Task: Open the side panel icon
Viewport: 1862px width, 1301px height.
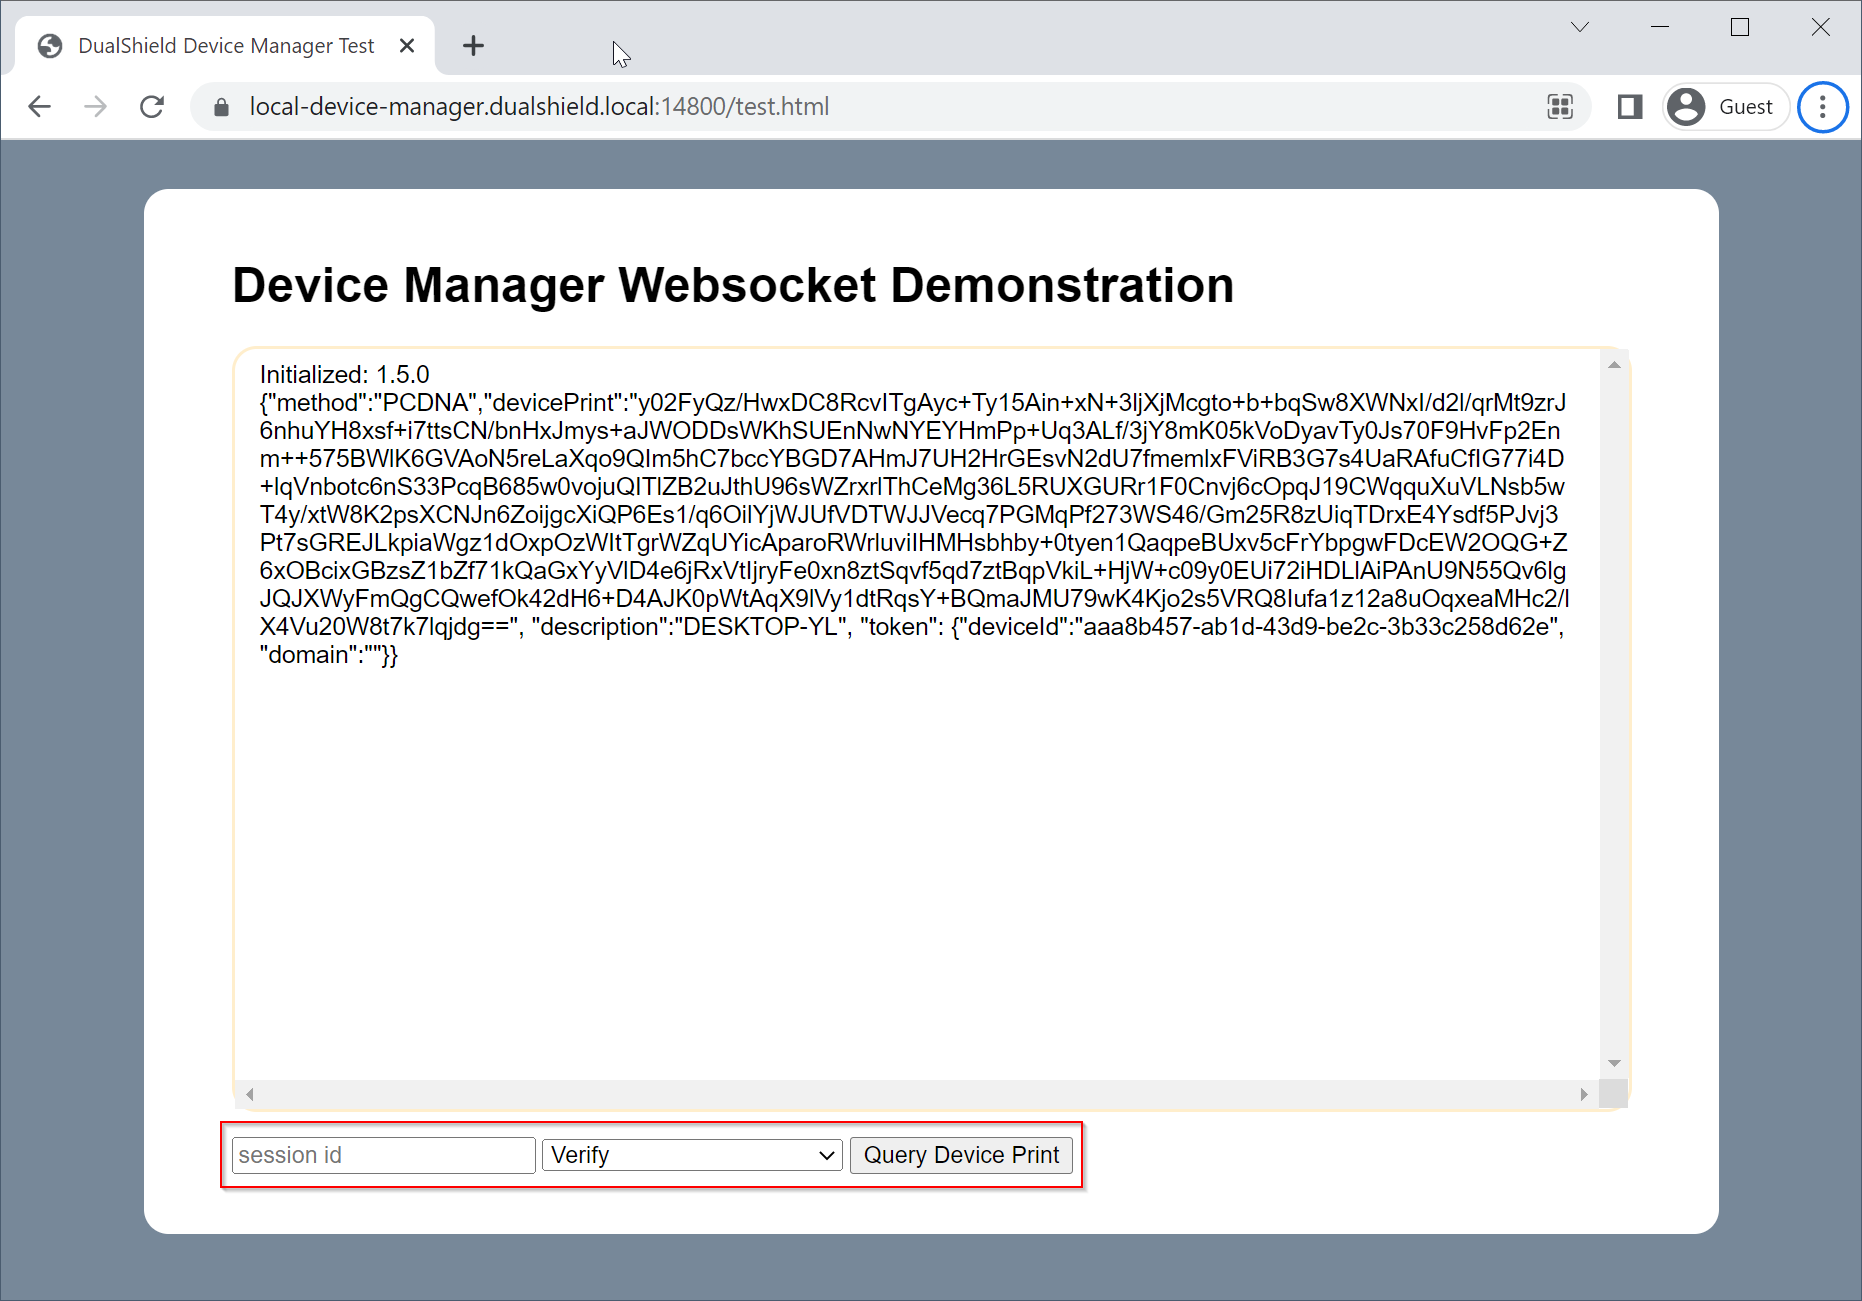Action: [1629, 107]
